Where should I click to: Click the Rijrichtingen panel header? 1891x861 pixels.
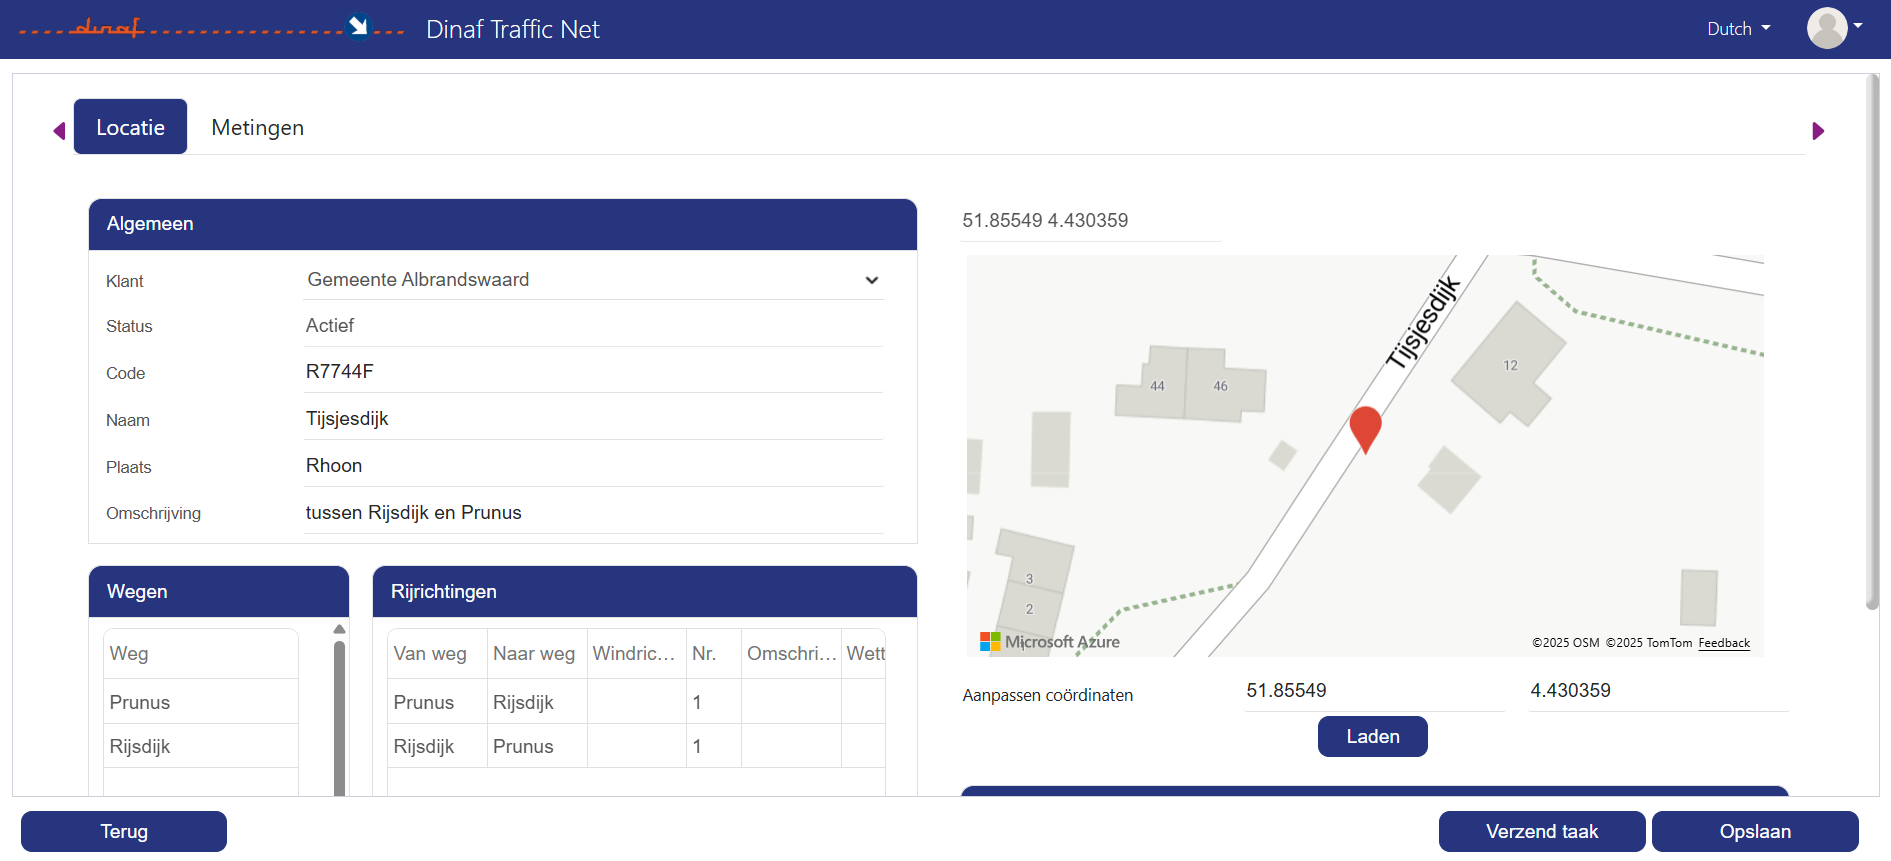point(645,592)
